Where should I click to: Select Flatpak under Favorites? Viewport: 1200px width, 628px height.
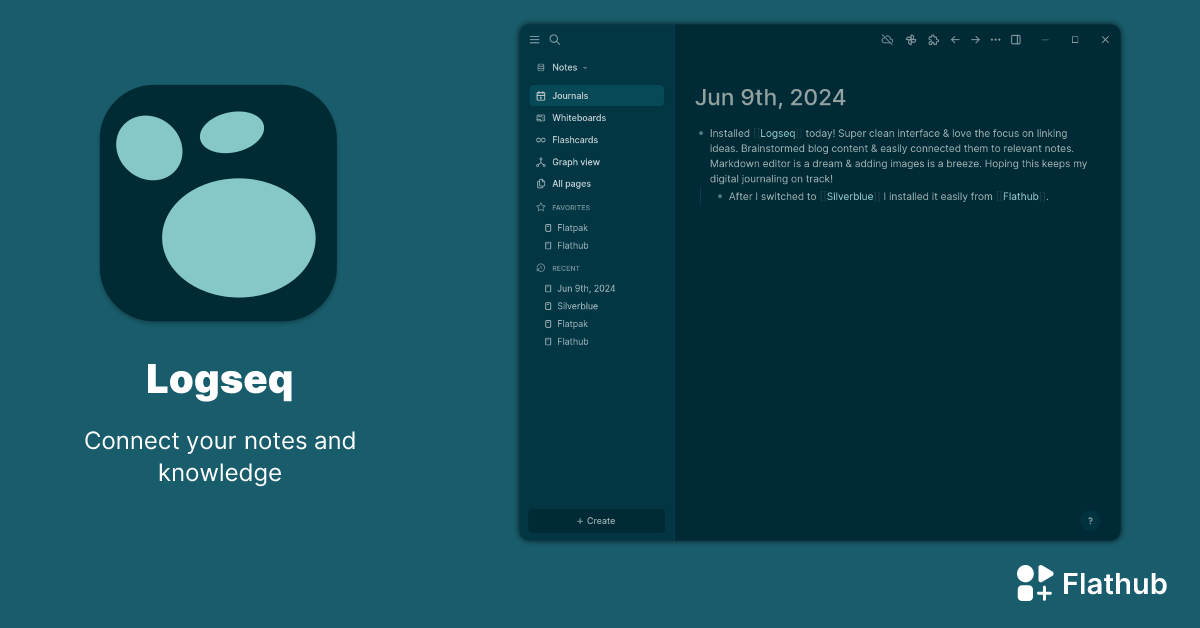(573, 227)
